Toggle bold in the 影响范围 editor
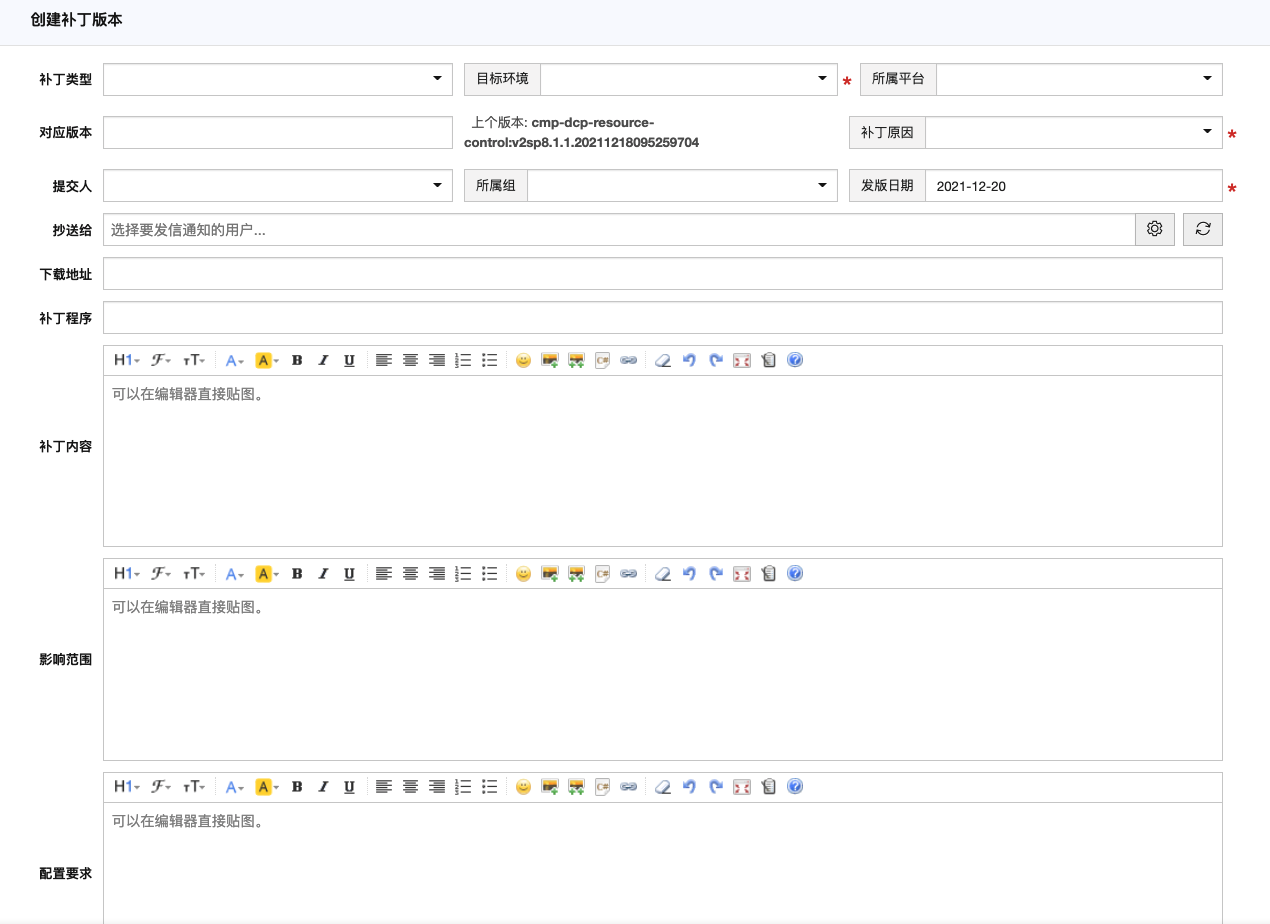 click(297, 573)
